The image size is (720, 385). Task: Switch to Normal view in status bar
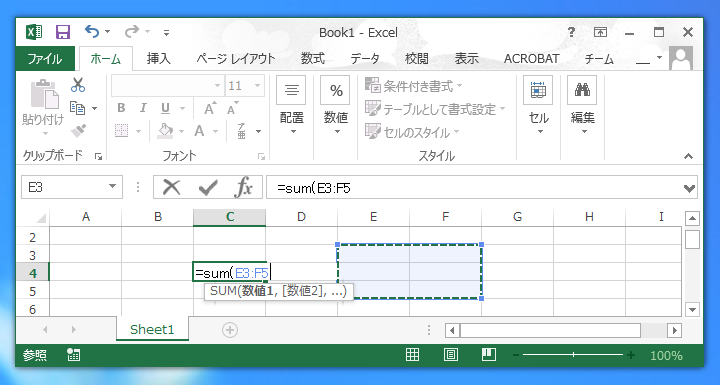[x=412, y=355]
